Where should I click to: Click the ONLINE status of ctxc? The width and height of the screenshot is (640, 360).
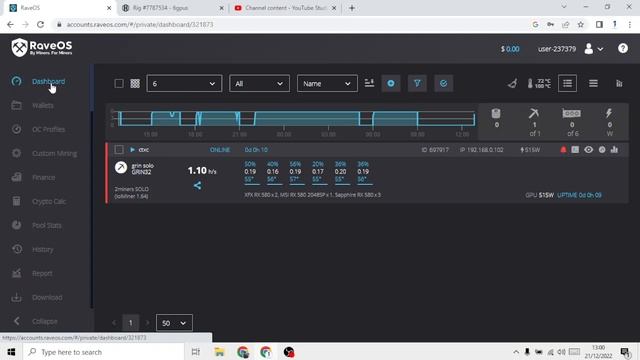(220, 150)
